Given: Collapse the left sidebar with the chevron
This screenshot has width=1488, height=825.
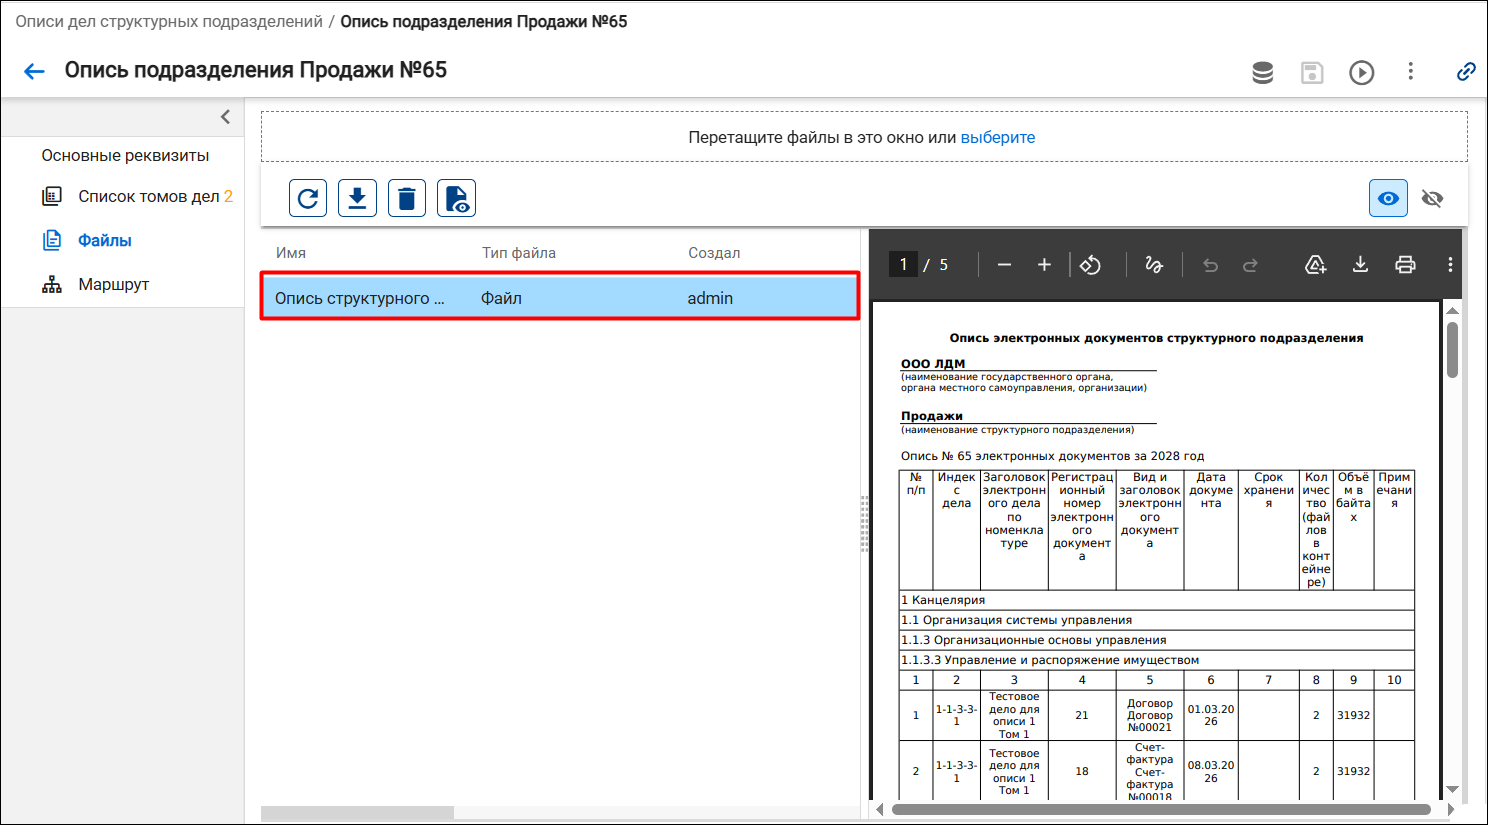Looking at the screenshot, I should click(225, 117).
